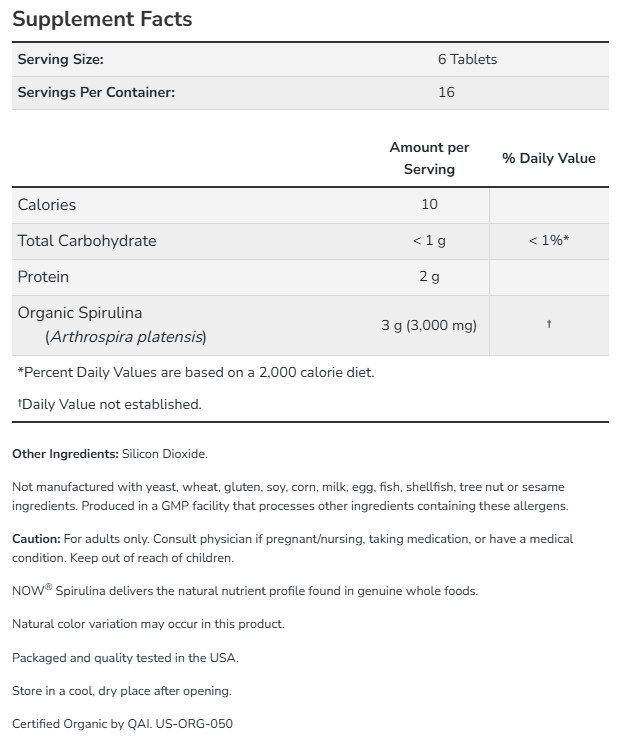Click the dagger symbol in the Spirulina row
This screenshot has height=737, width=622.
click(x=548, y=325)
